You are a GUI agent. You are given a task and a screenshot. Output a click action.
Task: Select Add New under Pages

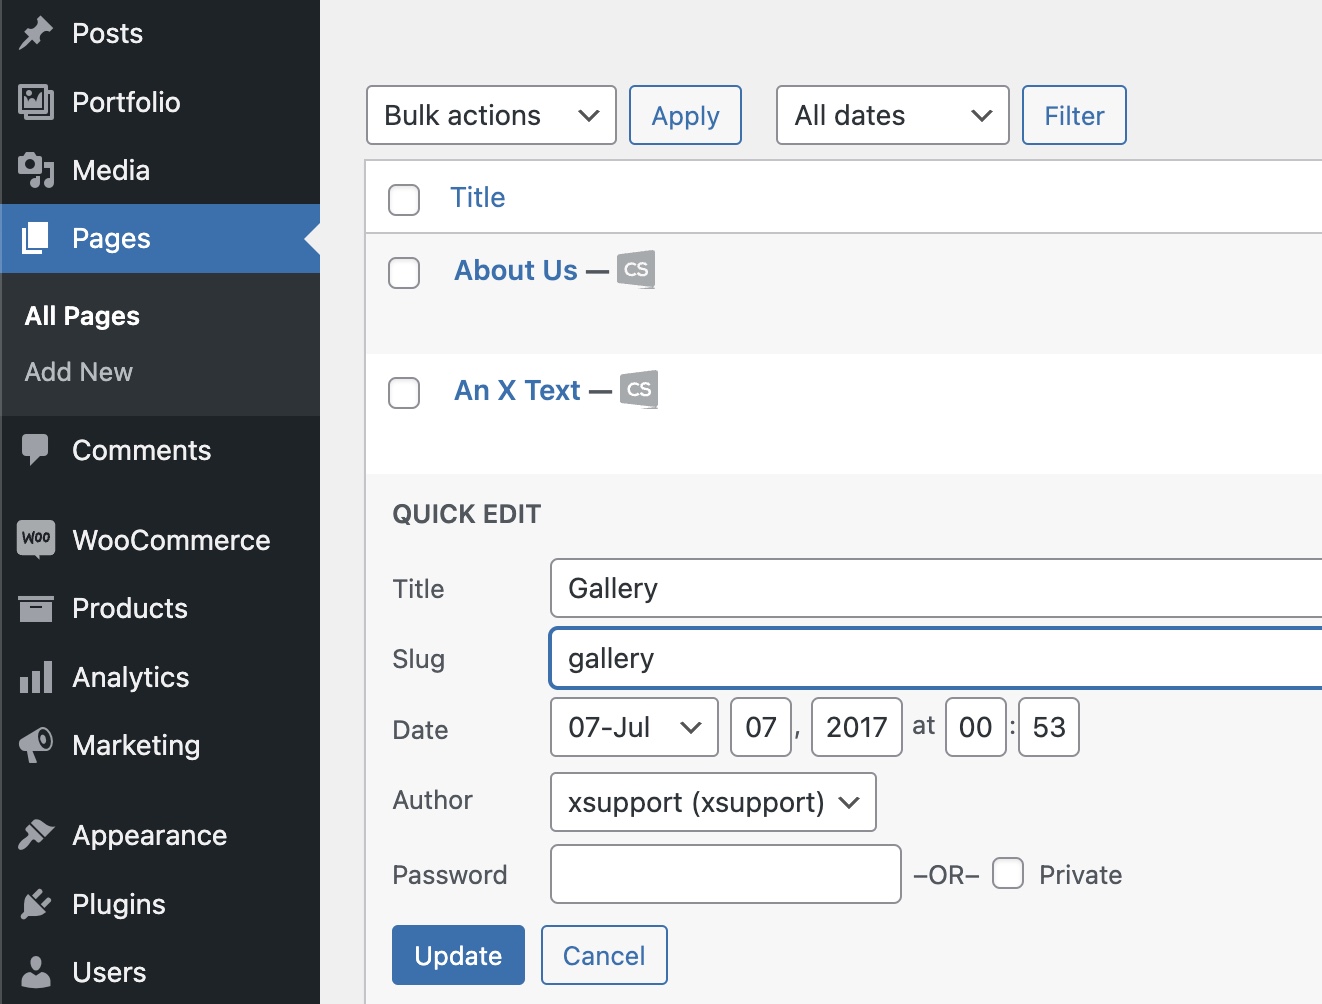79,372
